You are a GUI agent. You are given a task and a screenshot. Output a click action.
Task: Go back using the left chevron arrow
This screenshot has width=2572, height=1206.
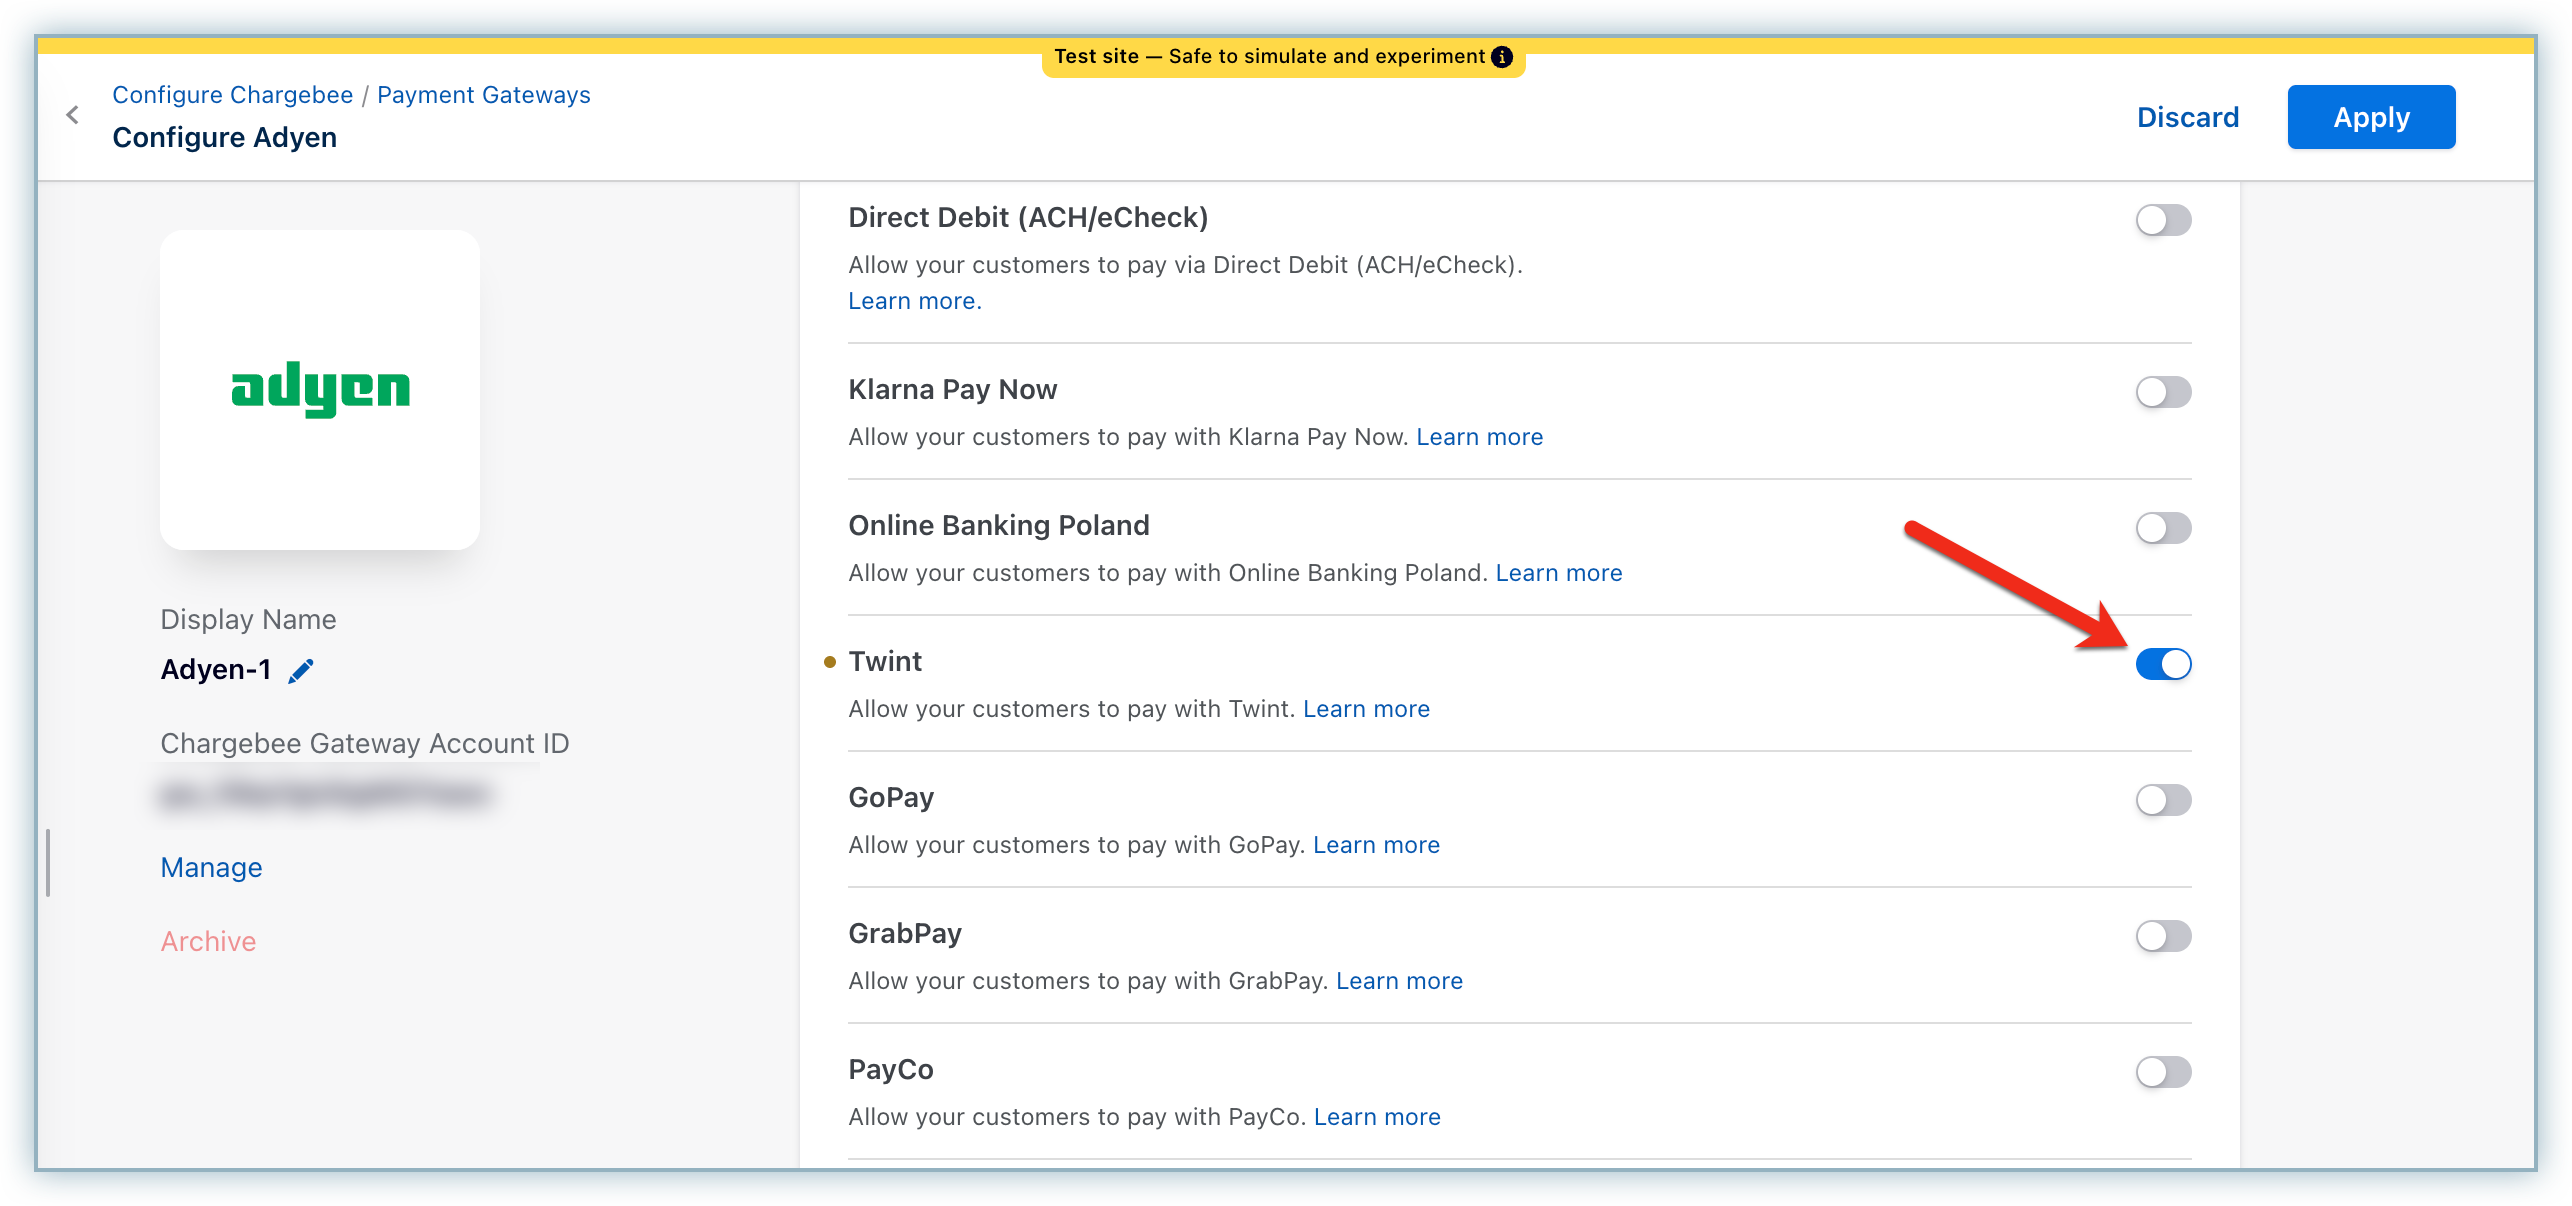click(x=73, y=115)
